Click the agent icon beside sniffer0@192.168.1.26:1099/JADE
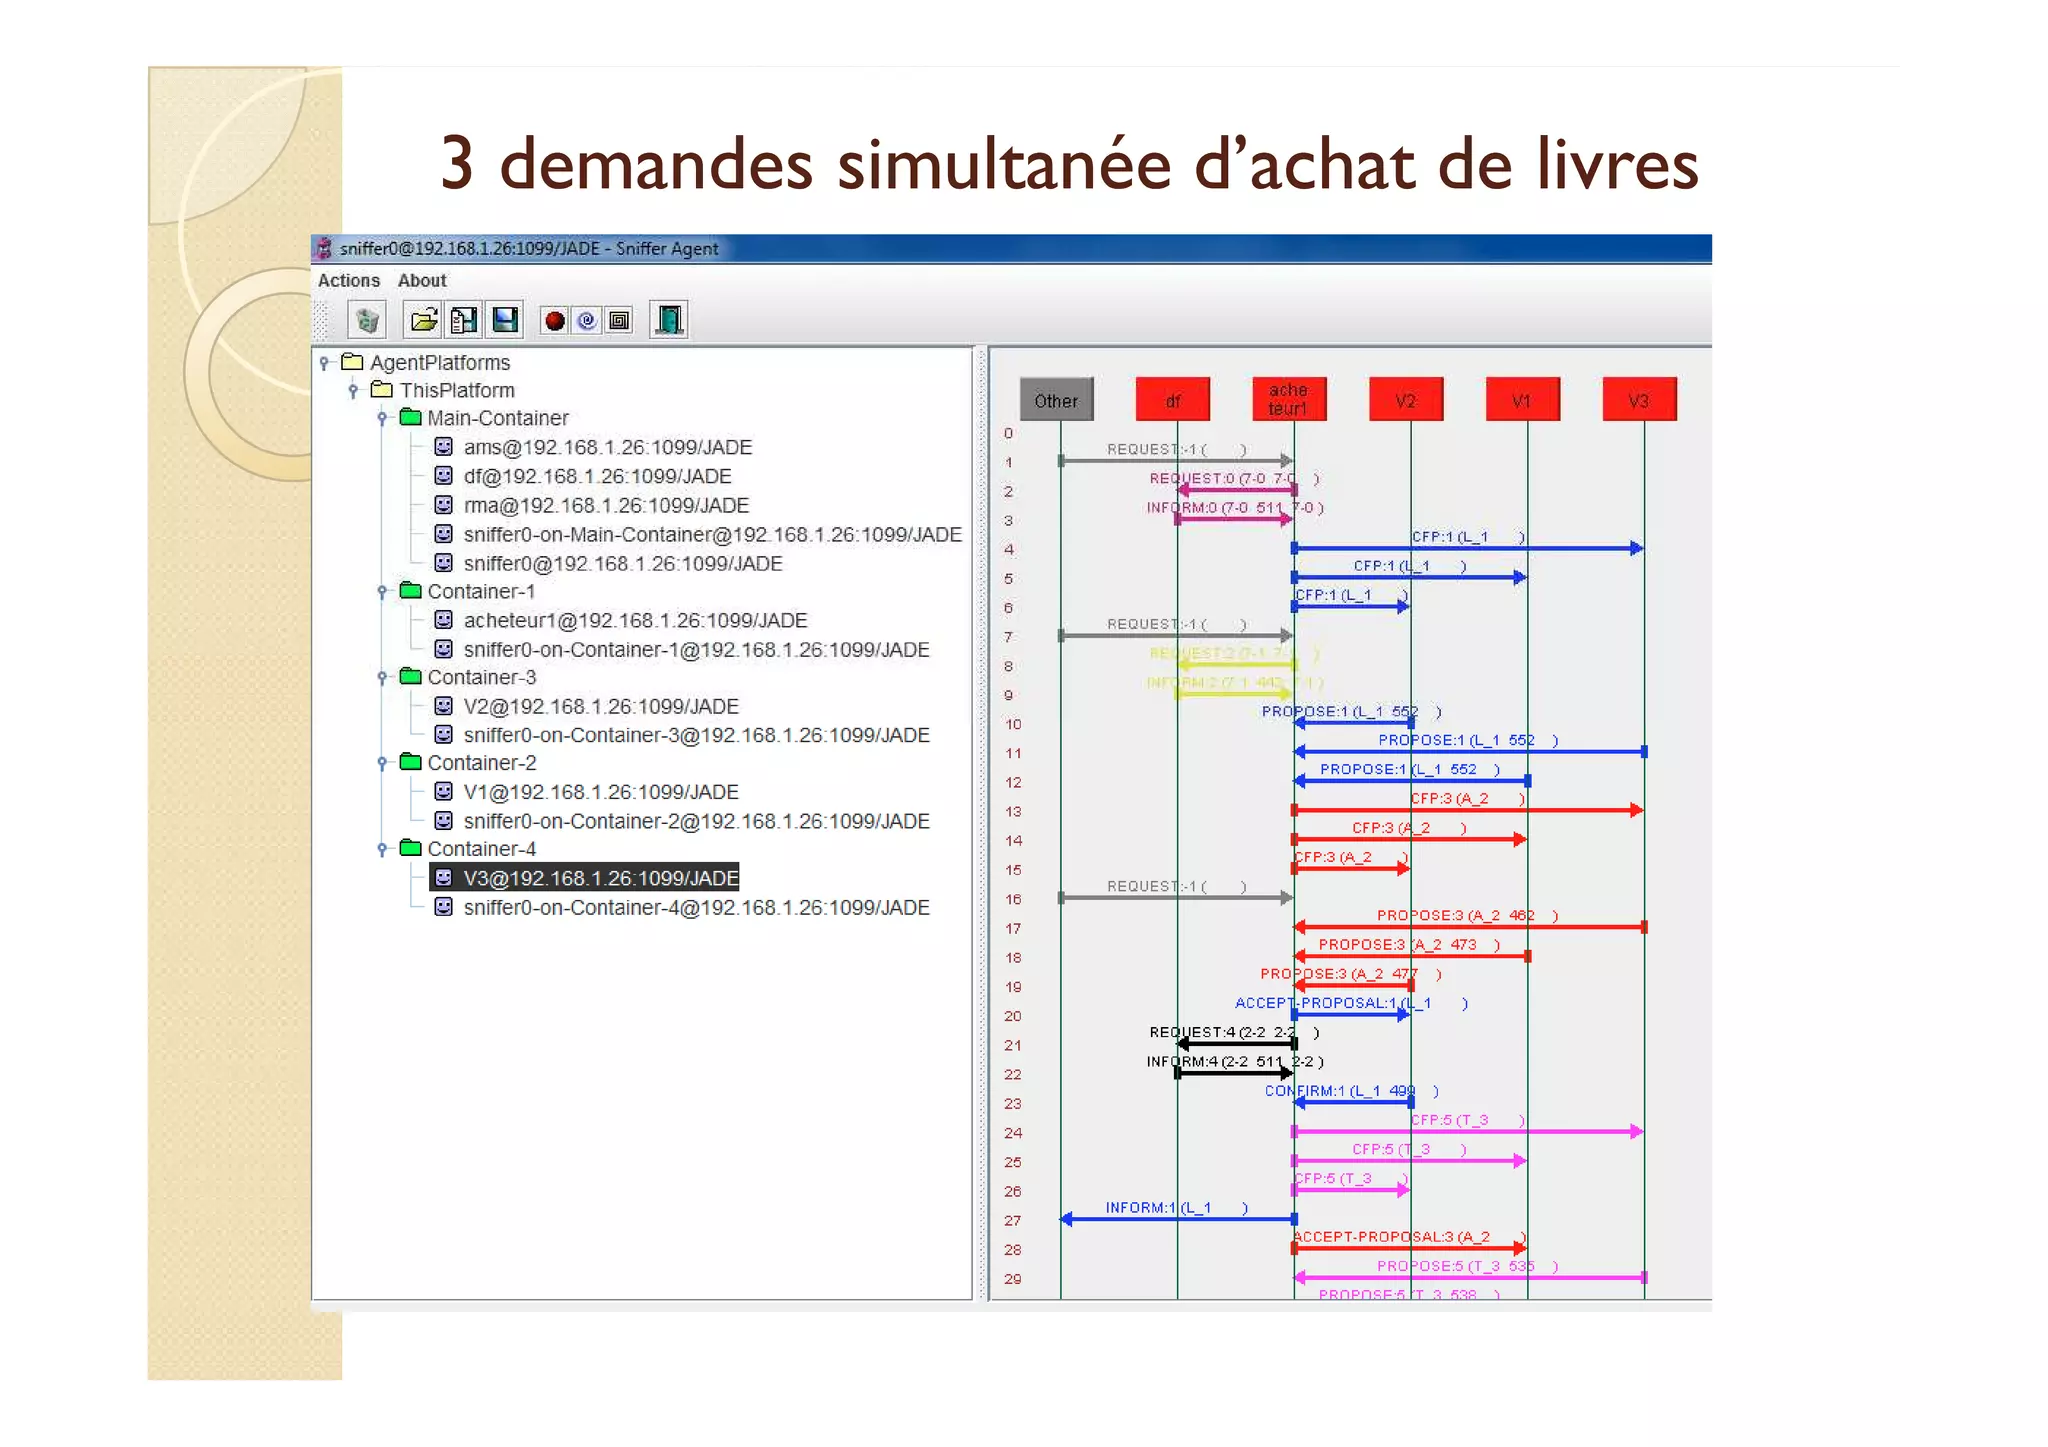Viewport: 2048px width, 1447px height. (443, 562)
